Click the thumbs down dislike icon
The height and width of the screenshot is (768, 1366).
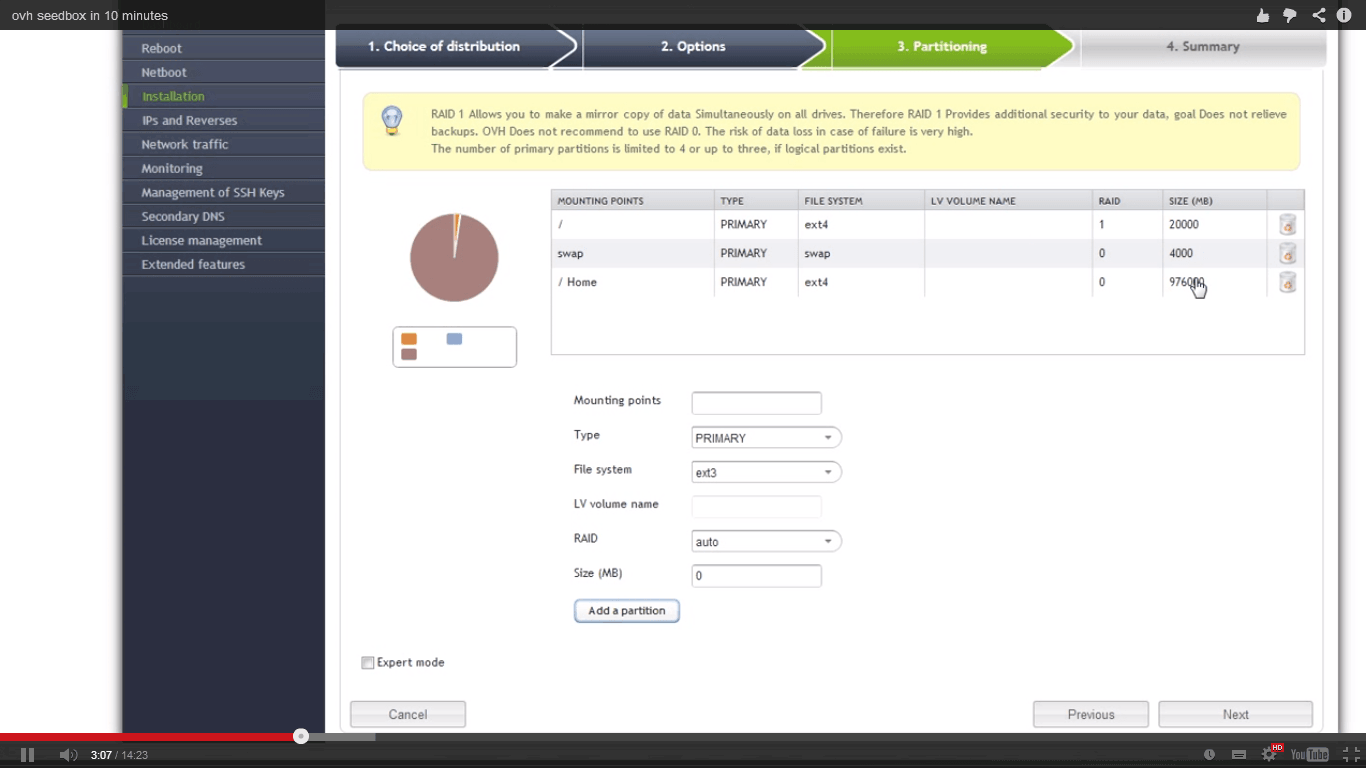[x=1290, y=15]
